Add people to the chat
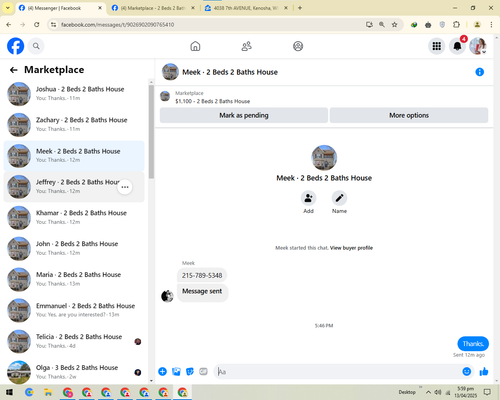 click(x=309, y=198)
